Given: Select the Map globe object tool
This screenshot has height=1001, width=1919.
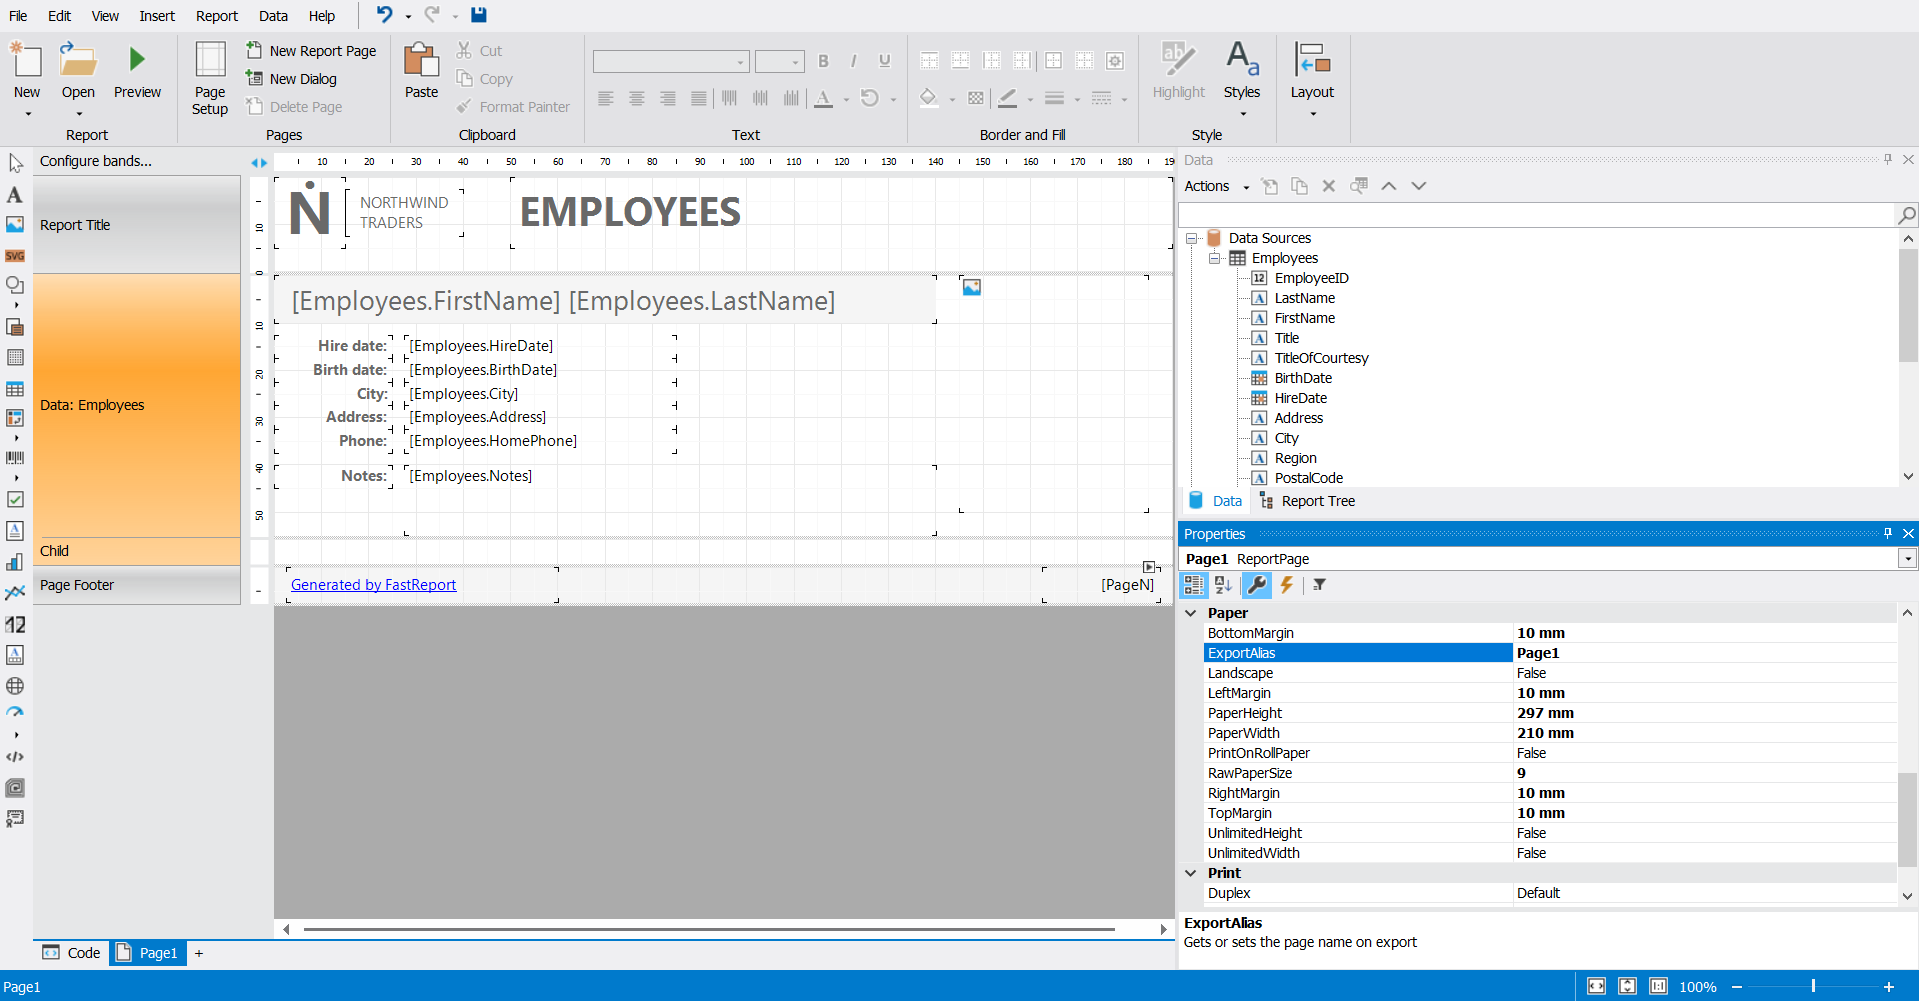Looking at the screenshot, I should click(15, 686).
